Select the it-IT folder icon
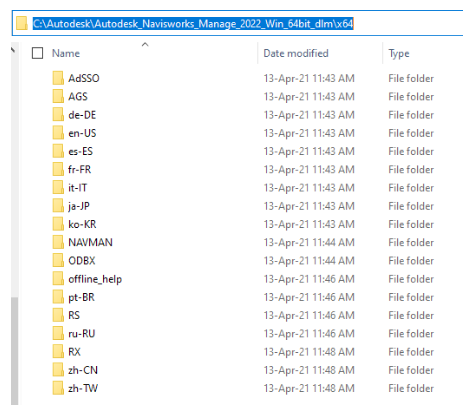This screenshot has width=466, height=412. pos(58,187)
